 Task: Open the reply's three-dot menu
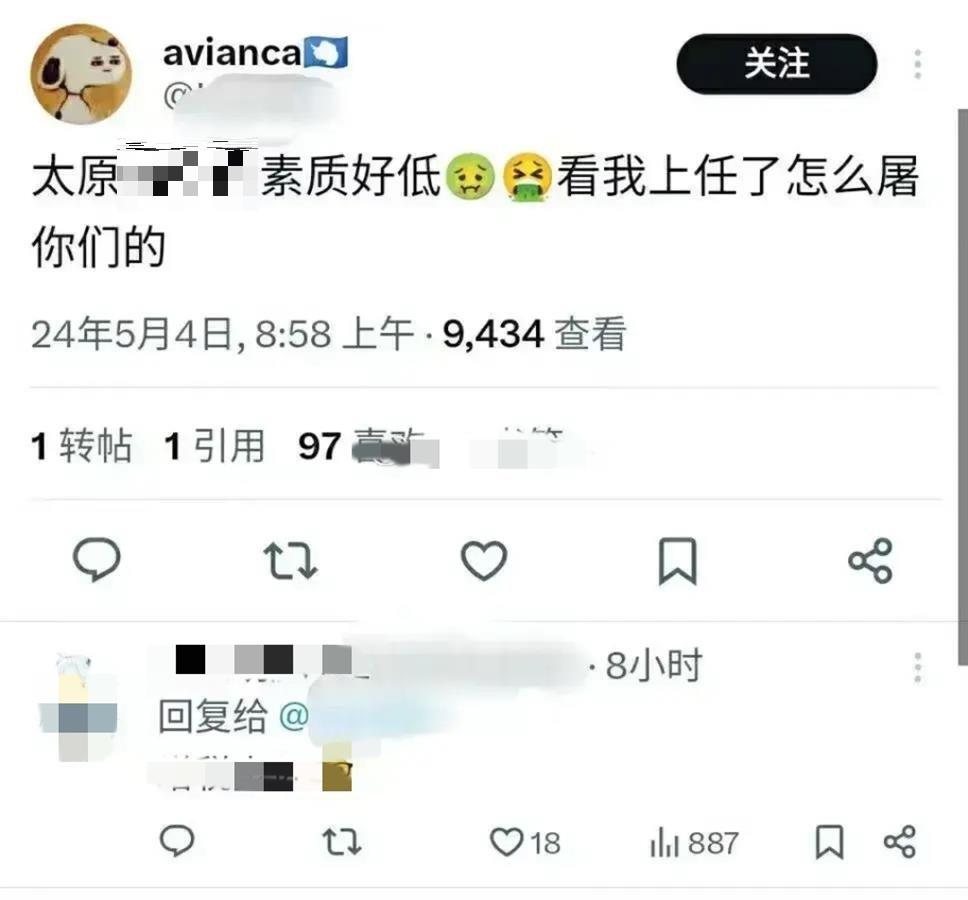pos(917,667)
